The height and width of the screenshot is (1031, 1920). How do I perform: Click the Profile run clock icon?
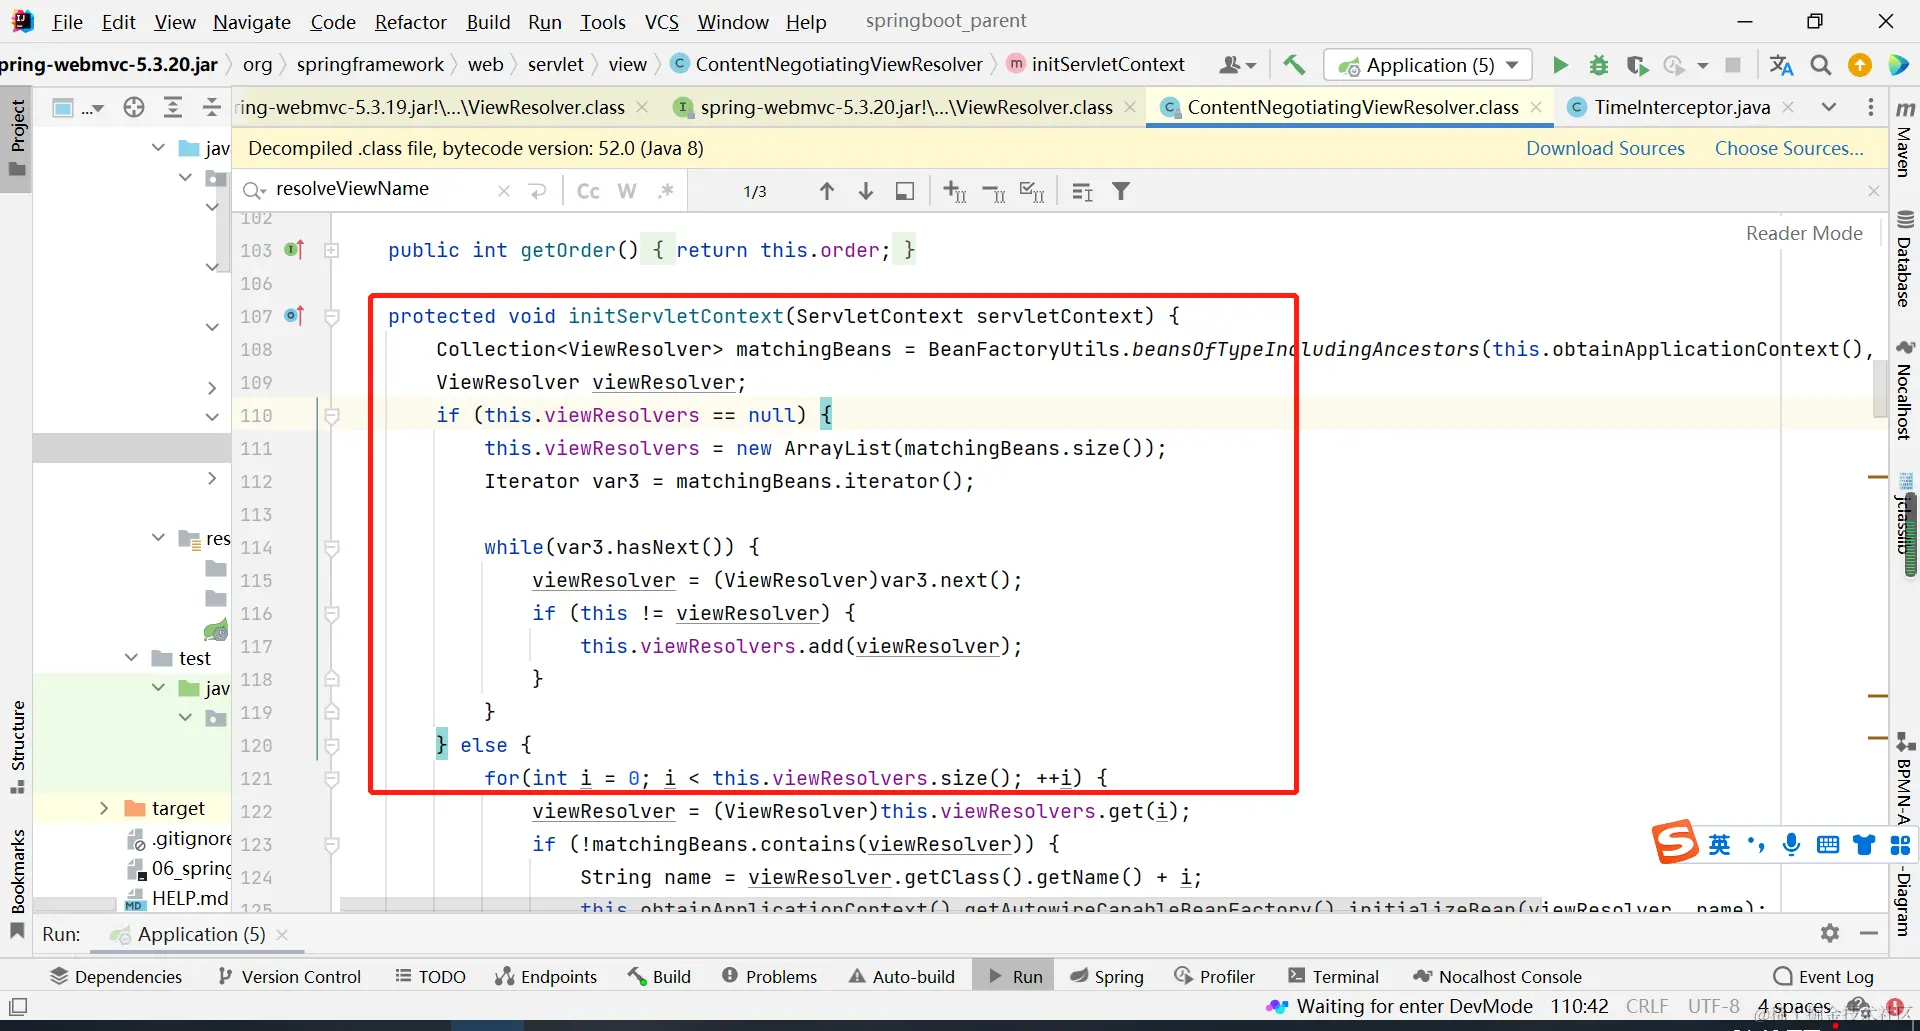pos(1673,65)
